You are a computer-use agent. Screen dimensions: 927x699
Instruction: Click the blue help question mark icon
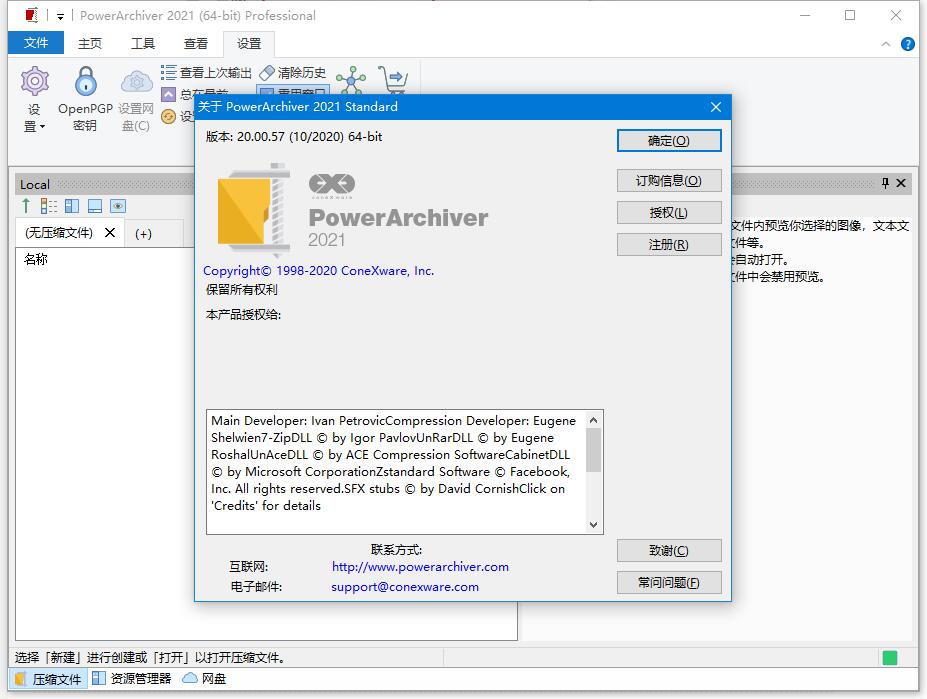(x=907, y=44)
